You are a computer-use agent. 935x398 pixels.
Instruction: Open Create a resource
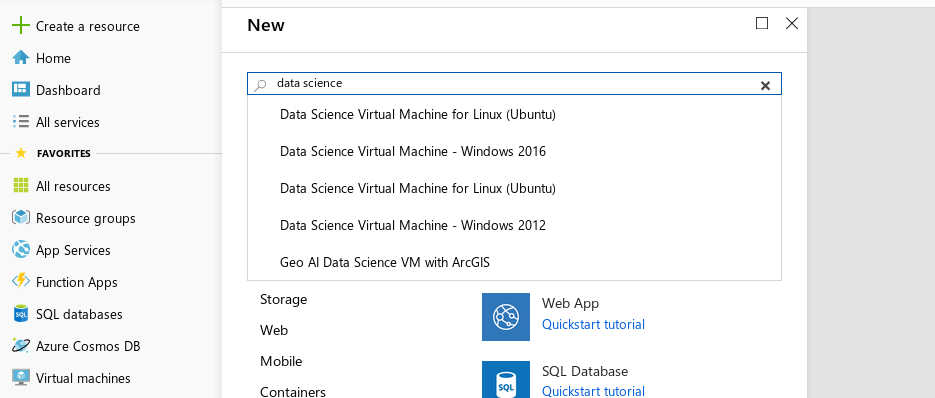tap(88, 26)
